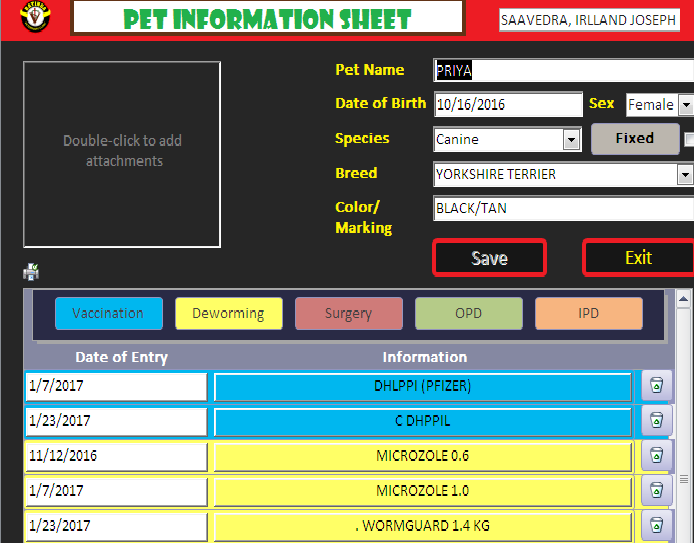Switch to the Vaccination tab

(x=108, y=313)
